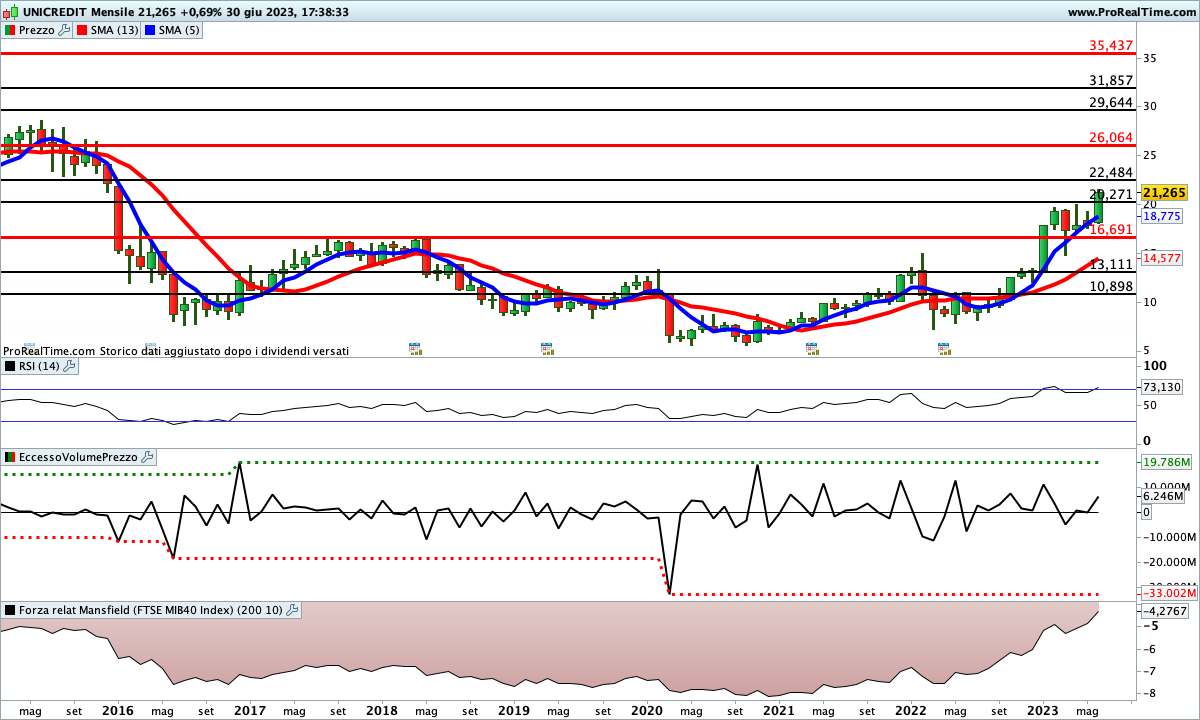1200x720 pixels.
Task: Click the 2019 label on time axis
Action: click(x=514, y=711)
